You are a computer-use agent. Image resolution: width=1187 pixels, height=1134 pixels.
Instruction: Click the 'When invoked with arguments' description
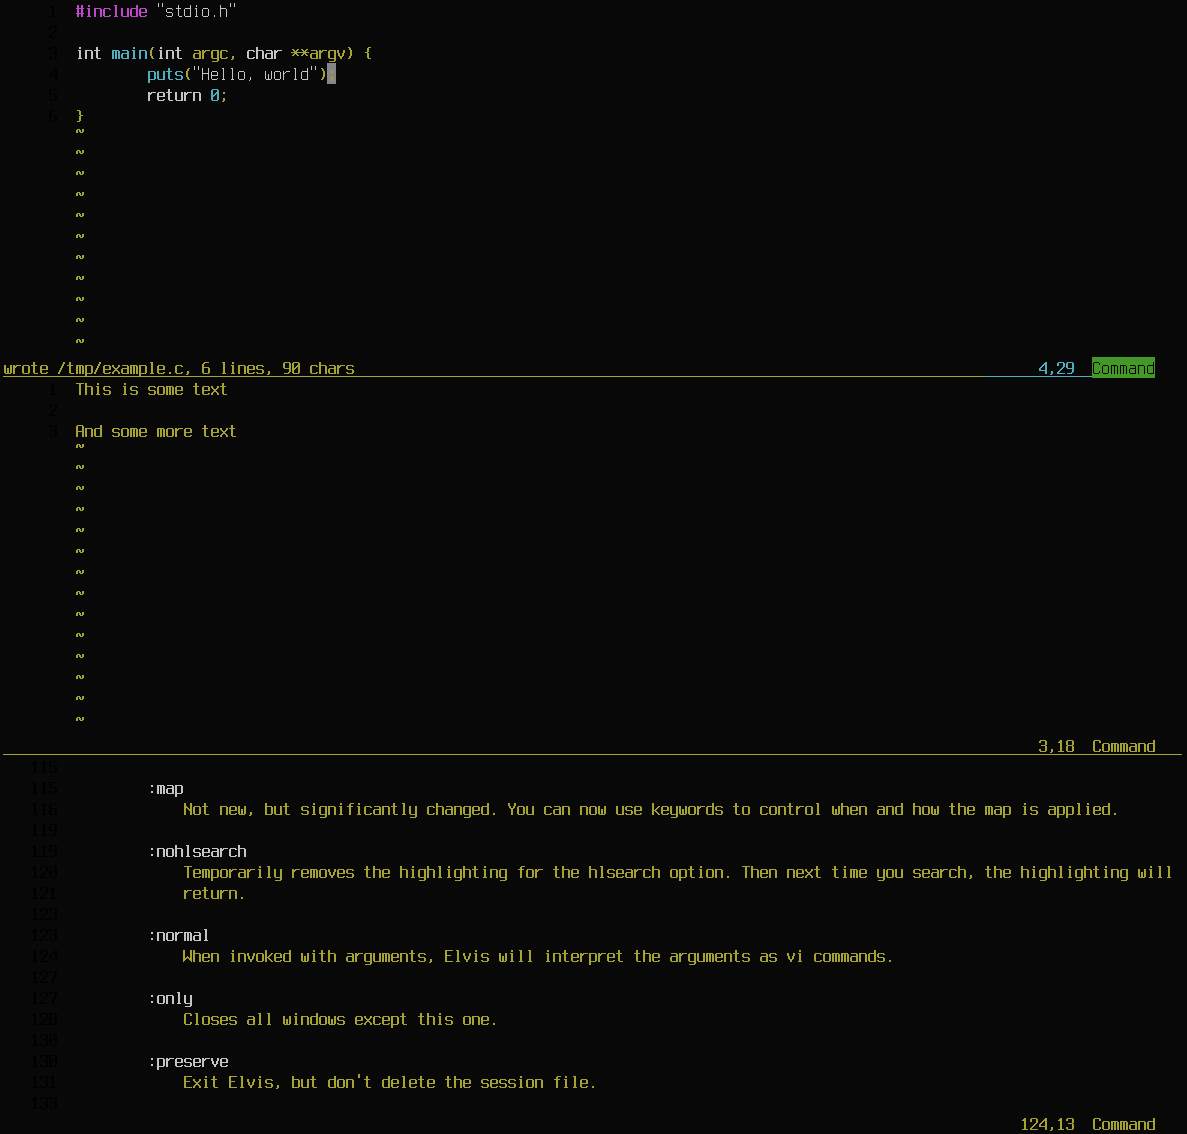pyautogui.click(x=537, y=957)
